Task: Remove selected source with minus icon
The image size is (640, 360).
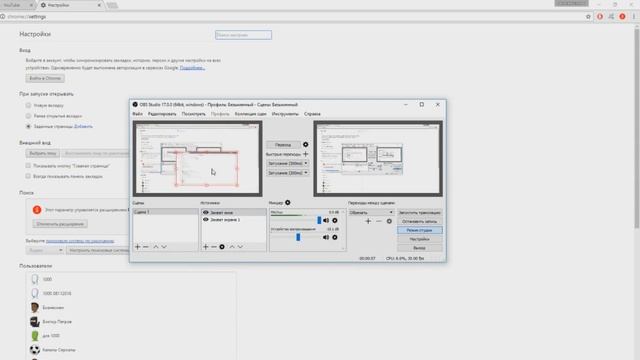Action: coord(213,247)
